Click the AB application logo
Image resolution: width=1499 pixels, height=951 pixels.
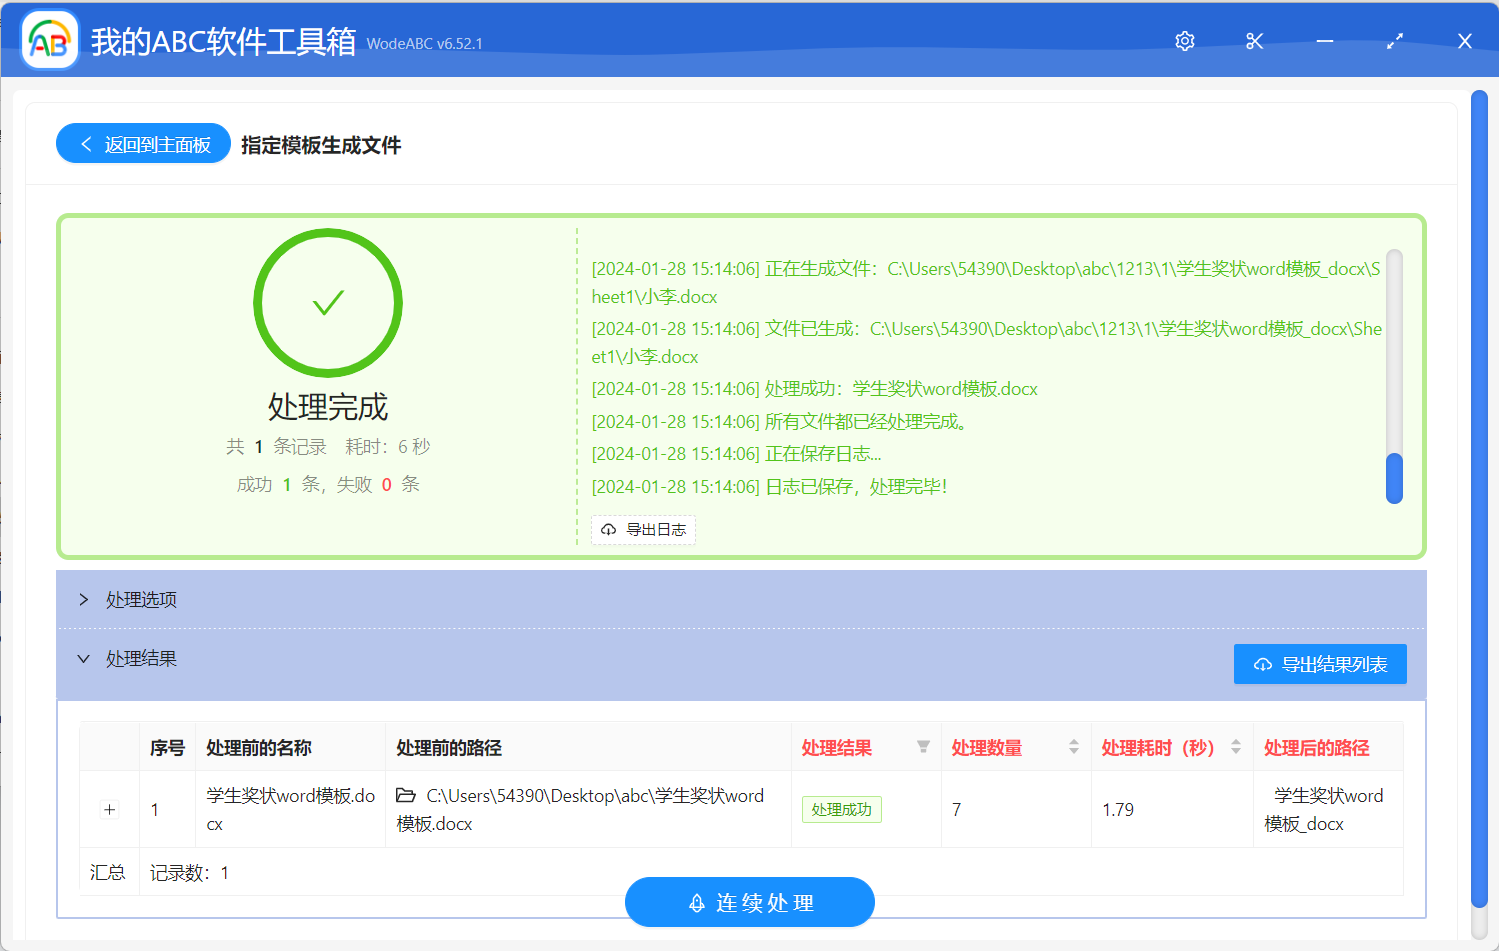(49, 40)
